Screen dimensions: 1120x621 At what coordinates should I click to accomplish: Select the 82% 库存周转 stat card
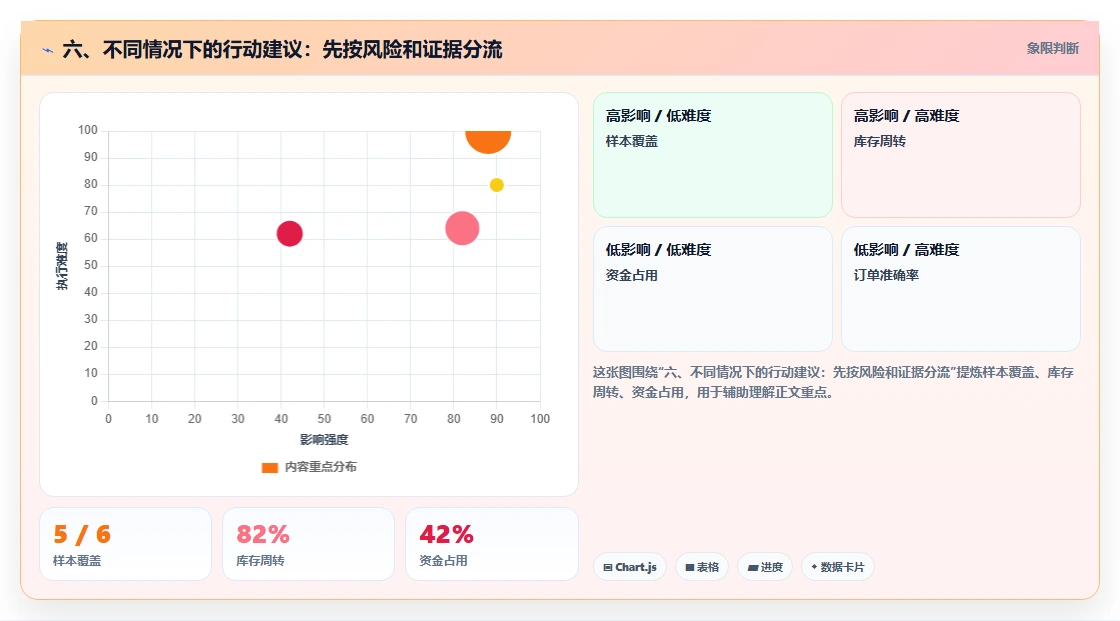309,545
